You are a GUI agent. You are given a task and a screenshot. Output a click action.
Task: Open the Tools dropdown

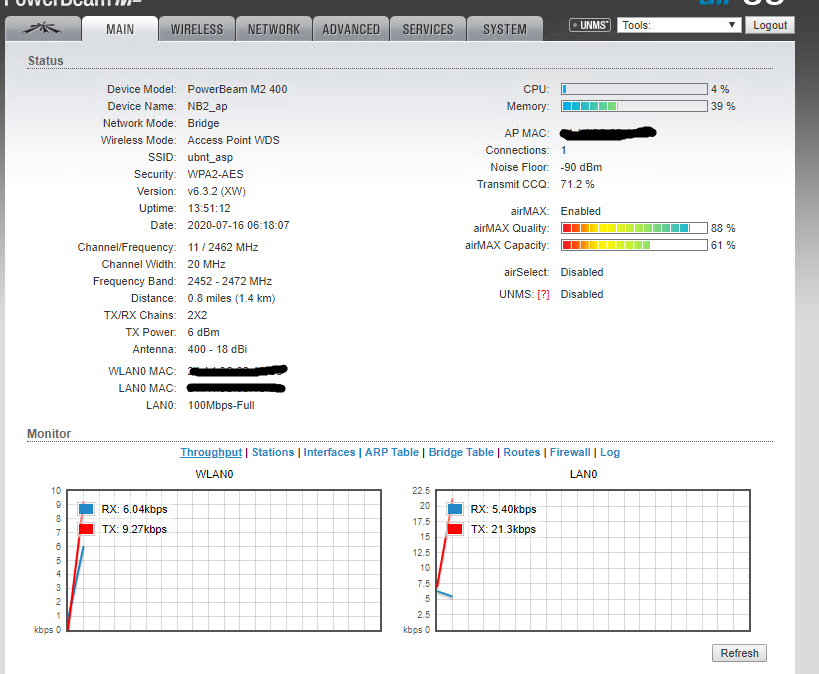click(679, 25)
